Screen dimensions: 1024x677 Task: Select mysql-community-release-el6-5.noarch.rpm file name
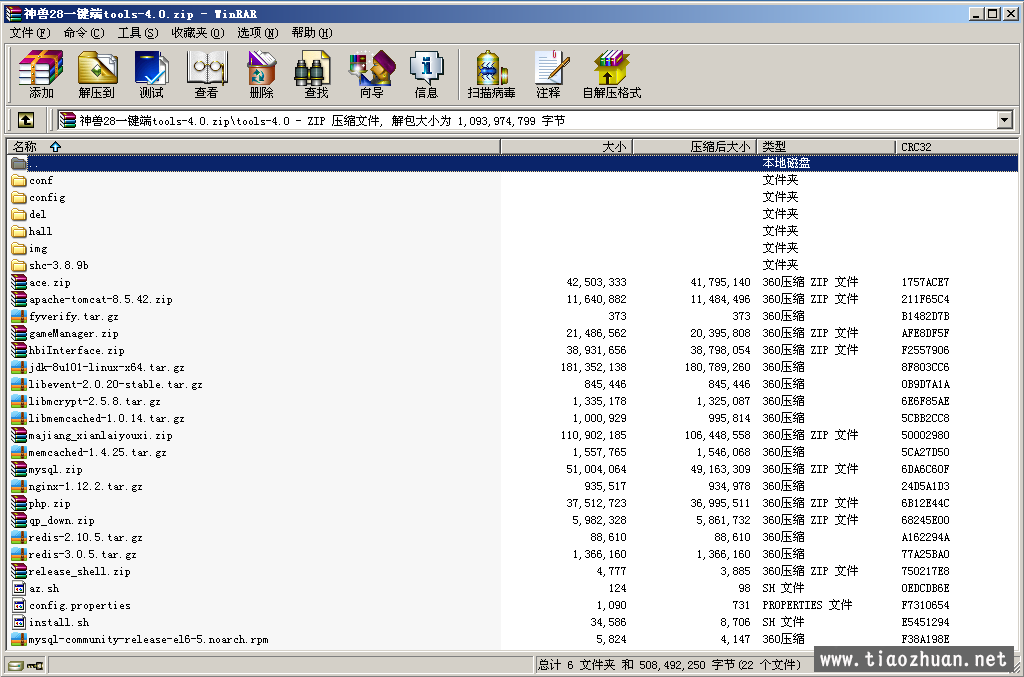148,639
